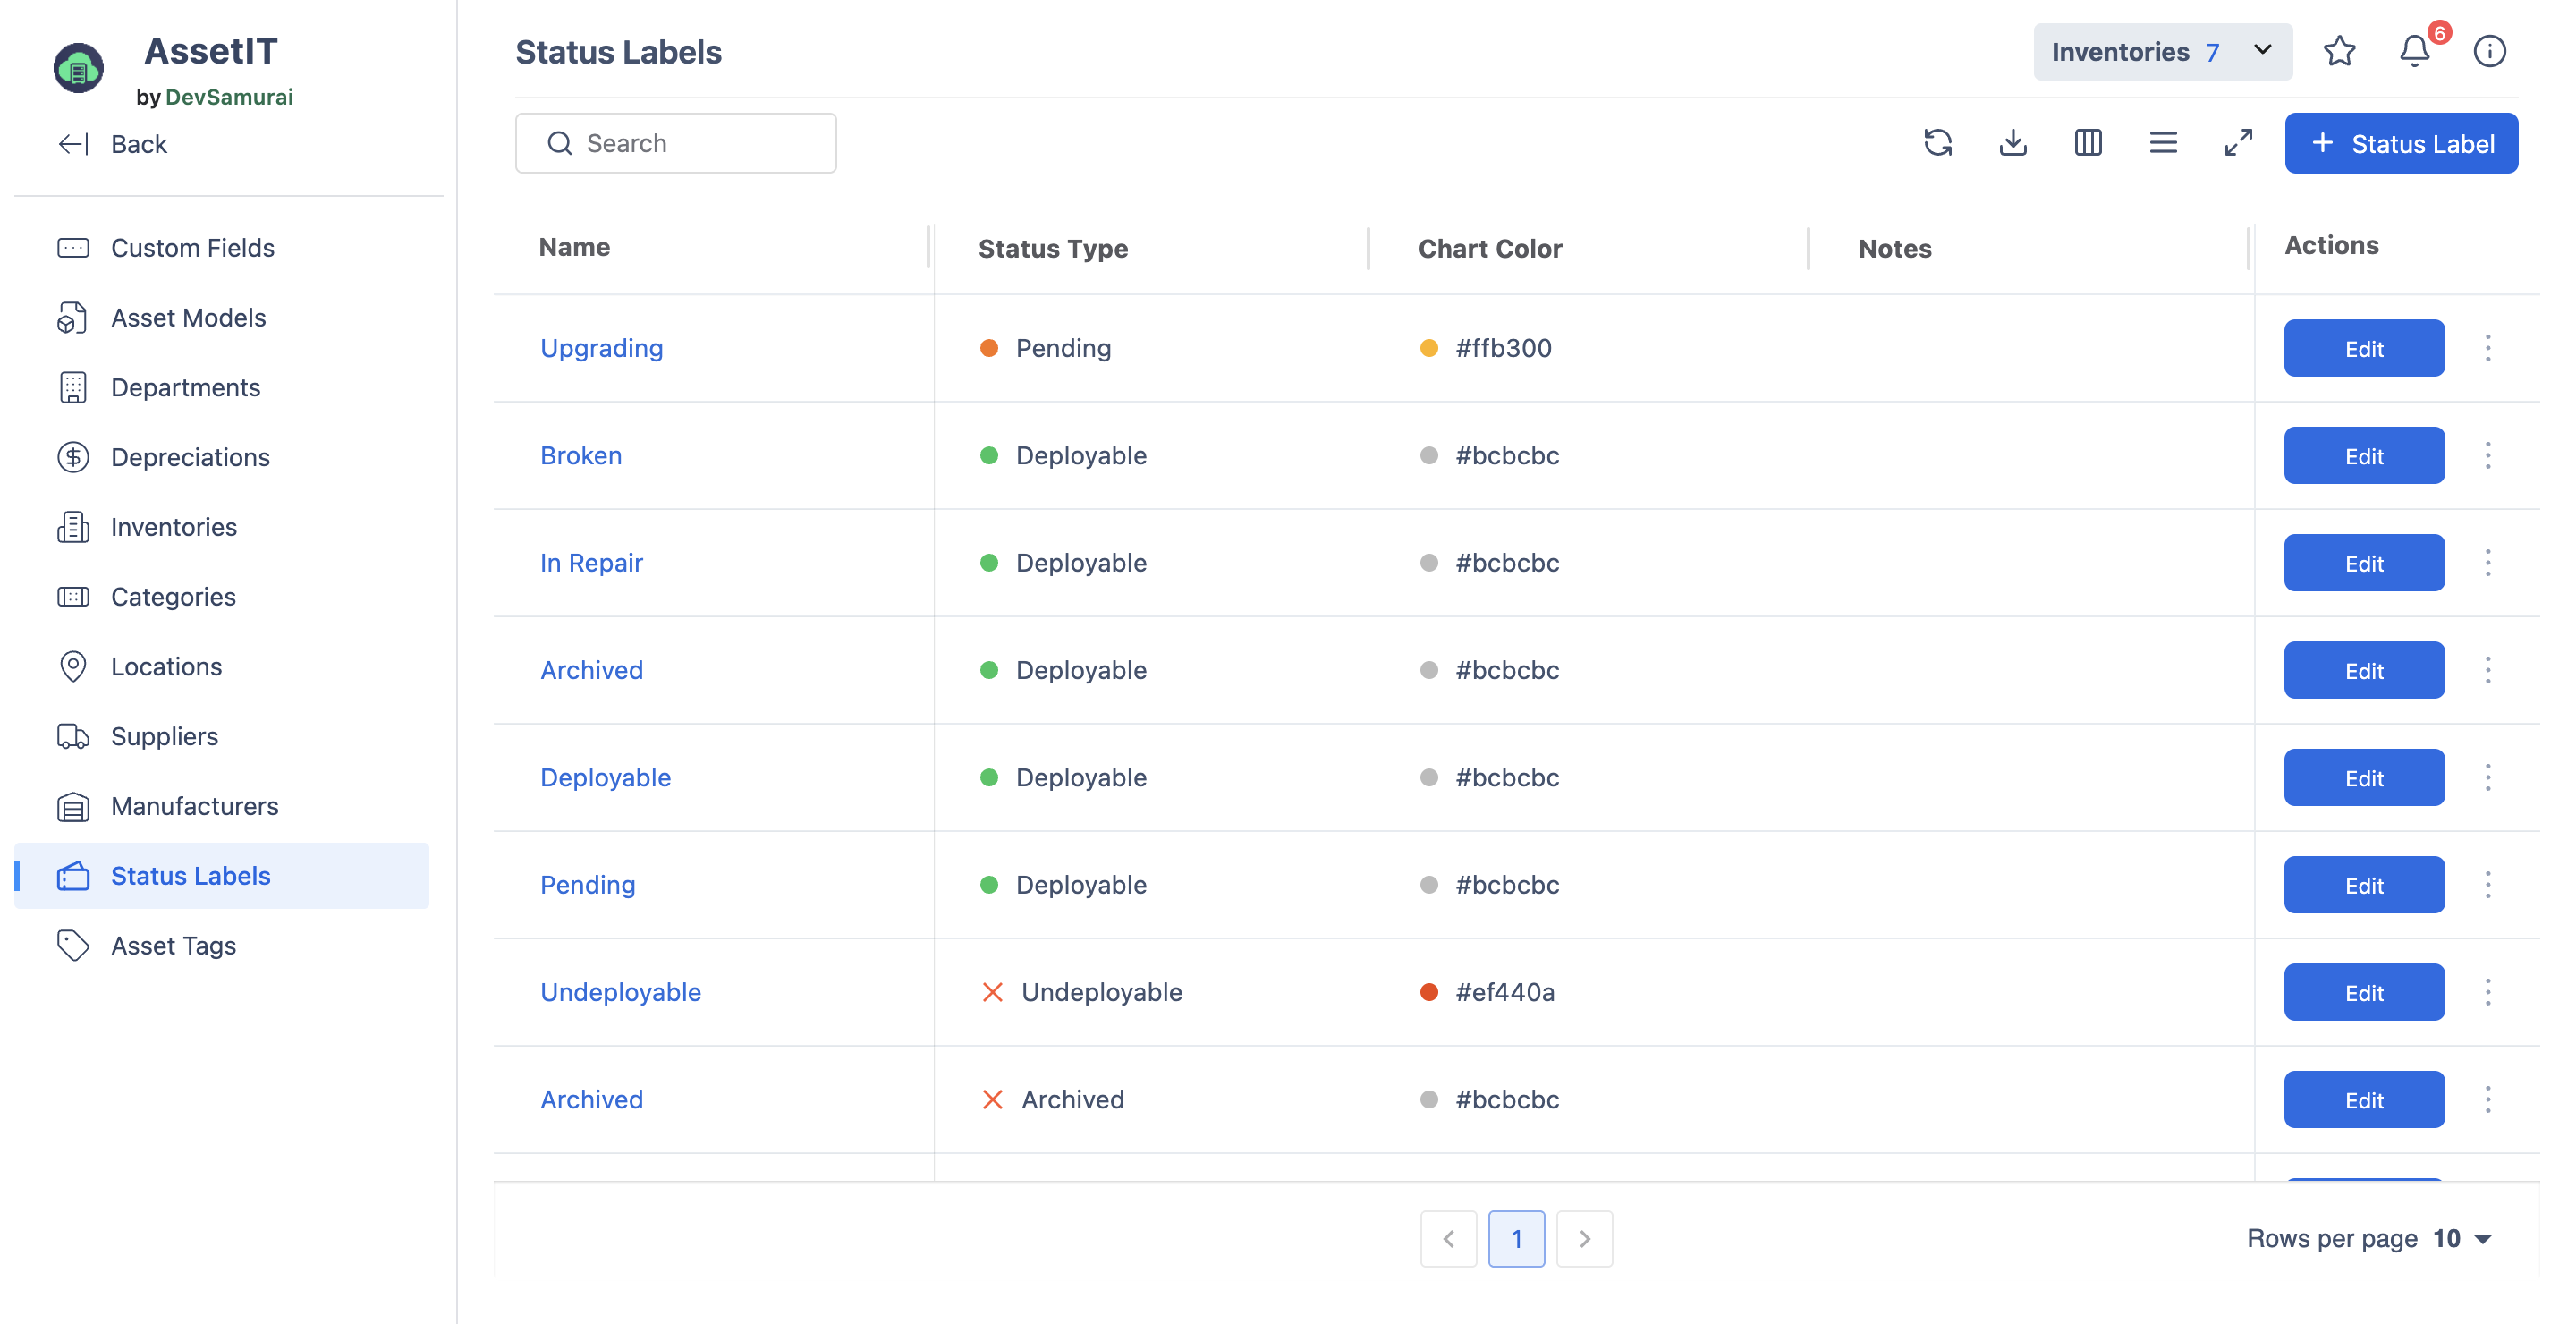Click the add Status Label button
The width and height of the screenshot is (2576, 1324).
2401,143
